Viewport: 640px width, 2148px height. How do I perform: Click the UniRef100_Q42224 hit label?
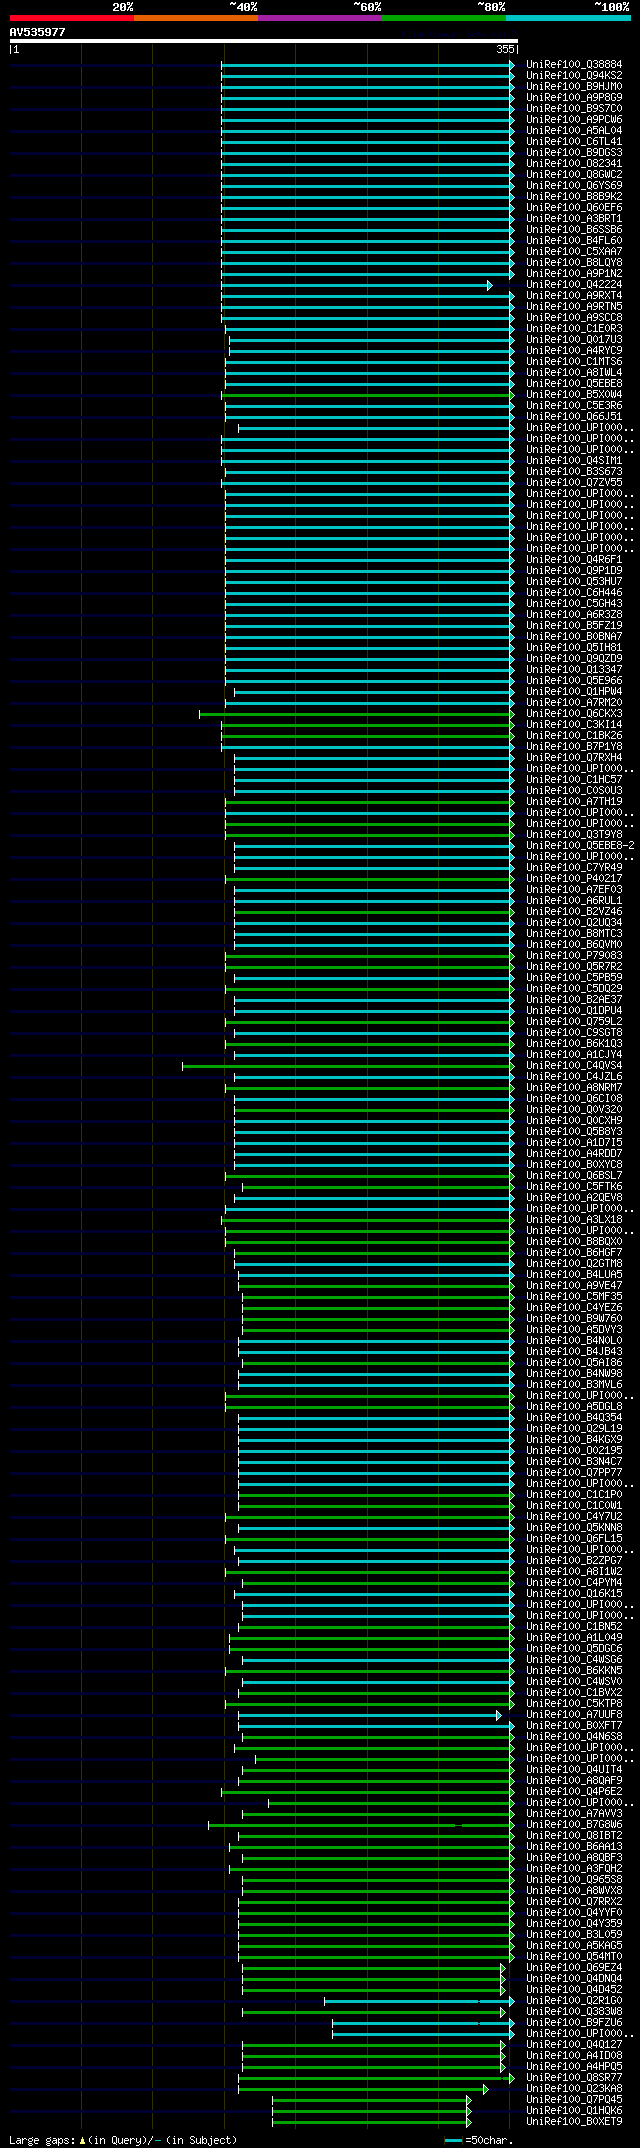(574, 285)
